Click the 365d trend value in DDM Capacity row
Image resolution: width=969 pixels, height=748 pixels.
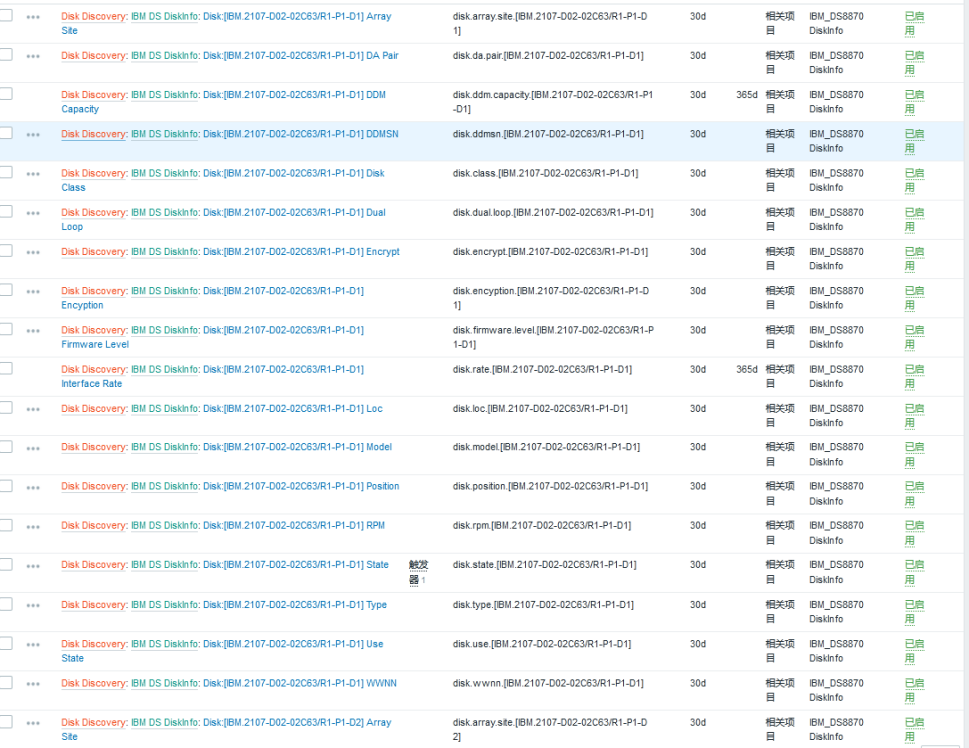click(747, 95)
